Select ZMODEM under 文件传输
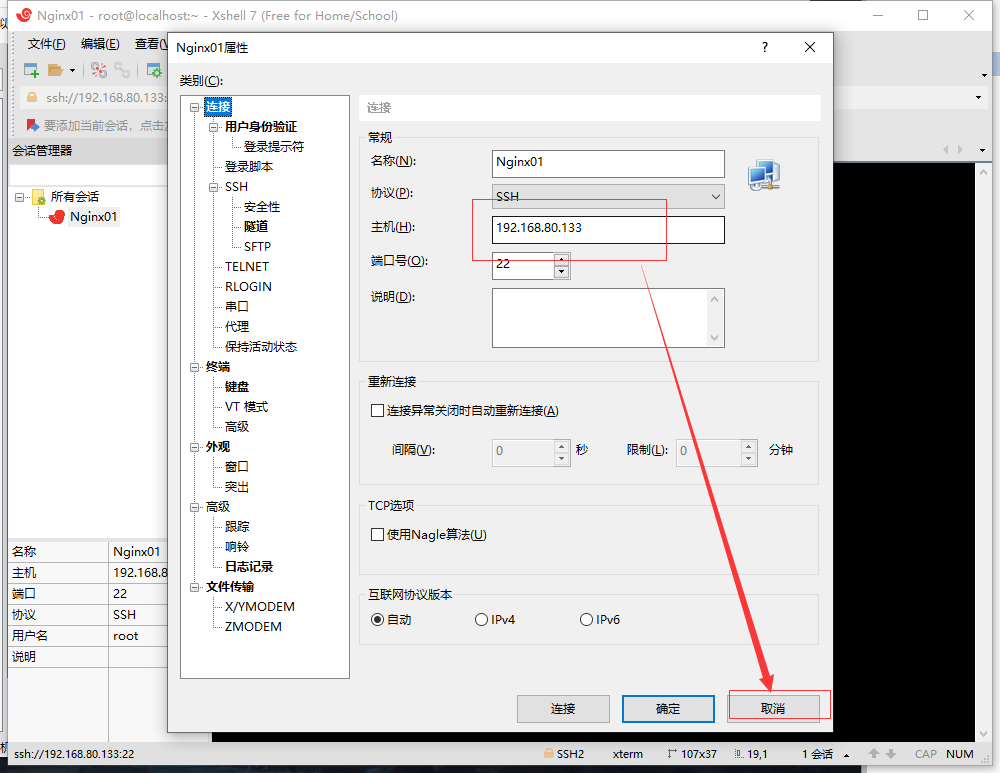This screenshot has height=773, width=1000. click(253, 627)
